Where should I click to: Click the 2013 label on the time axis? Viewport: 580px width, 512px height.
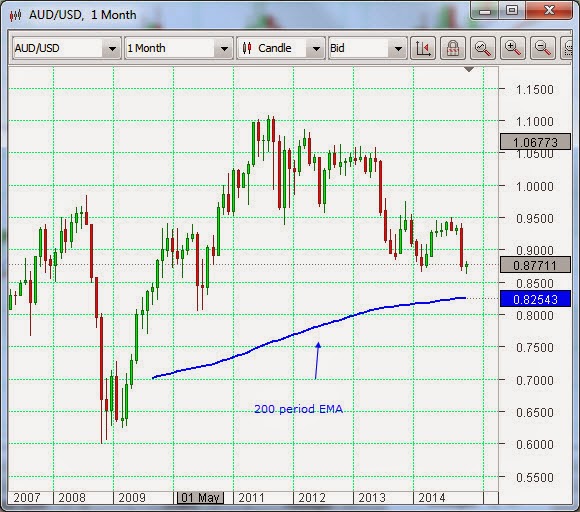coord(372,498)
